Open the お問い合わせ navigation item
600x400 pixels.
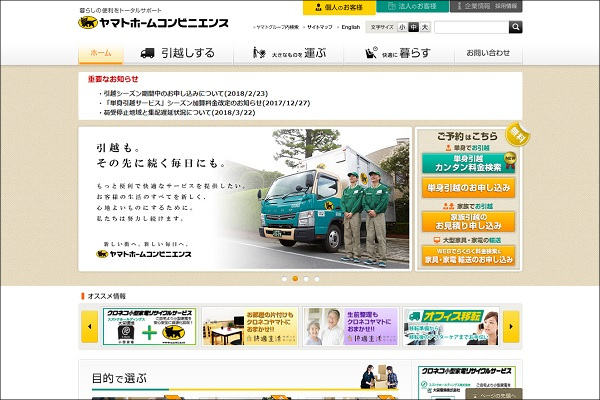pyautogui.click(x=488, y=53)
